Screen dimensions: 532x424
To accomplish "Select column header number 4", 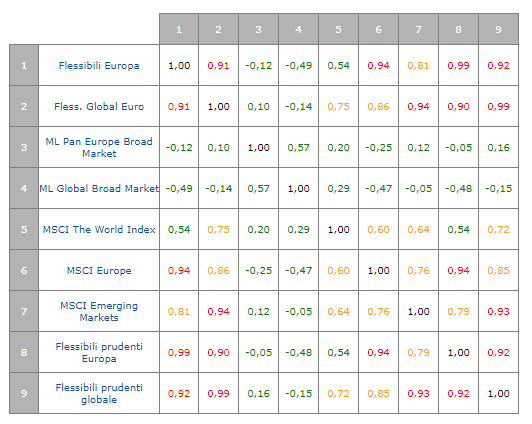I will pos(299,30).
